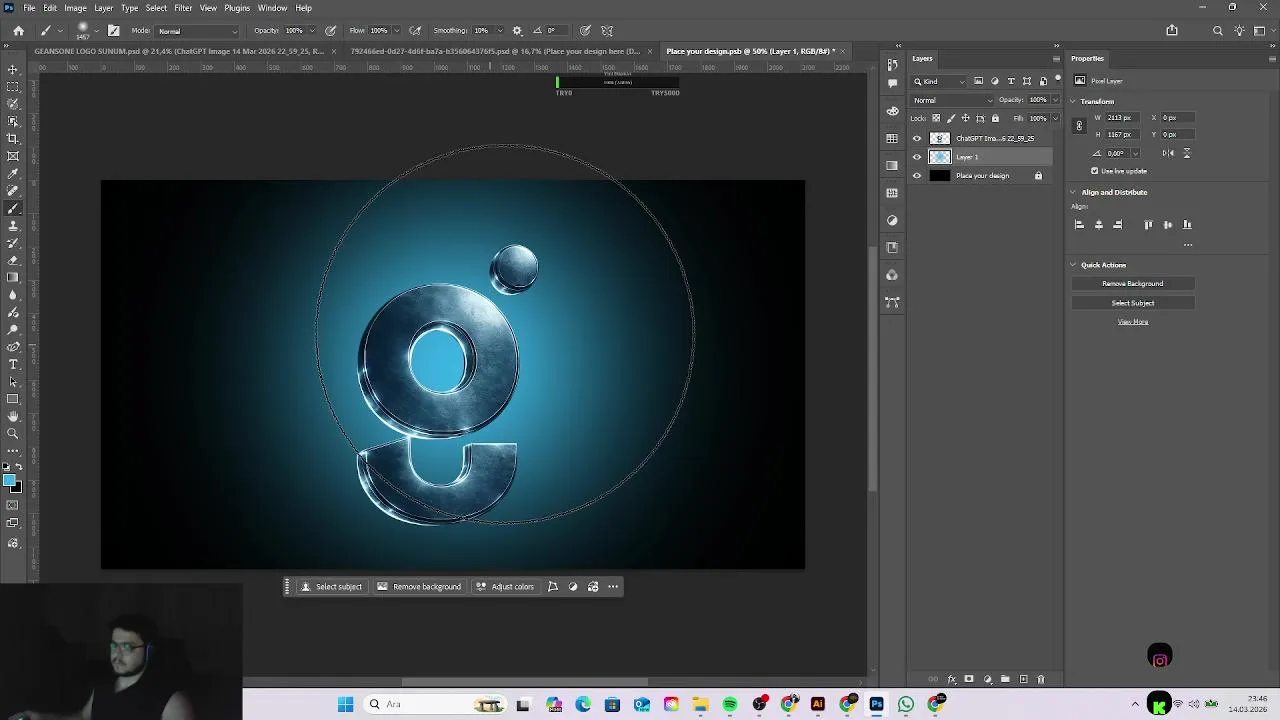1280x720 pixels.
Task: Open the Plugins menu
Action: 237,8
